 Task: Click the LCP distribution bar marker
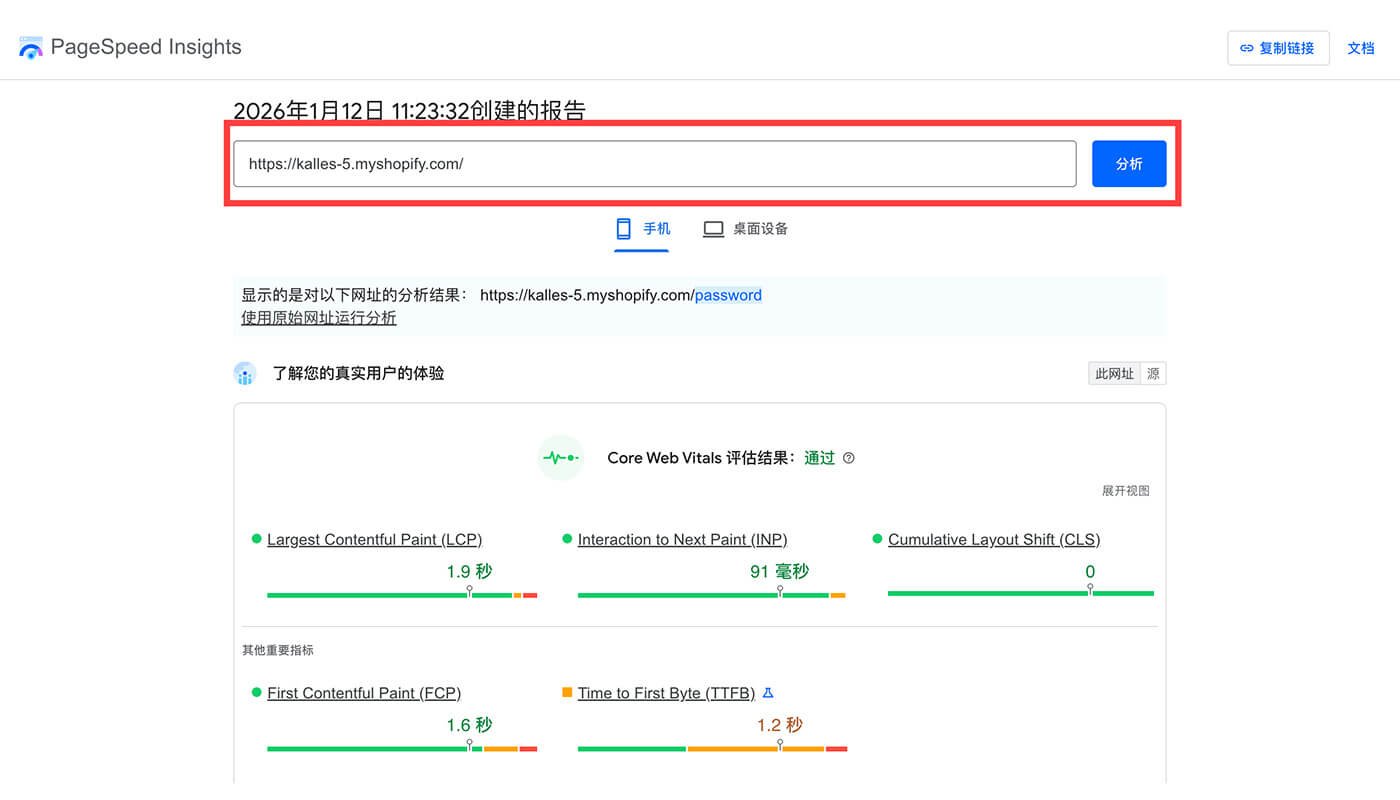point(470,593)
